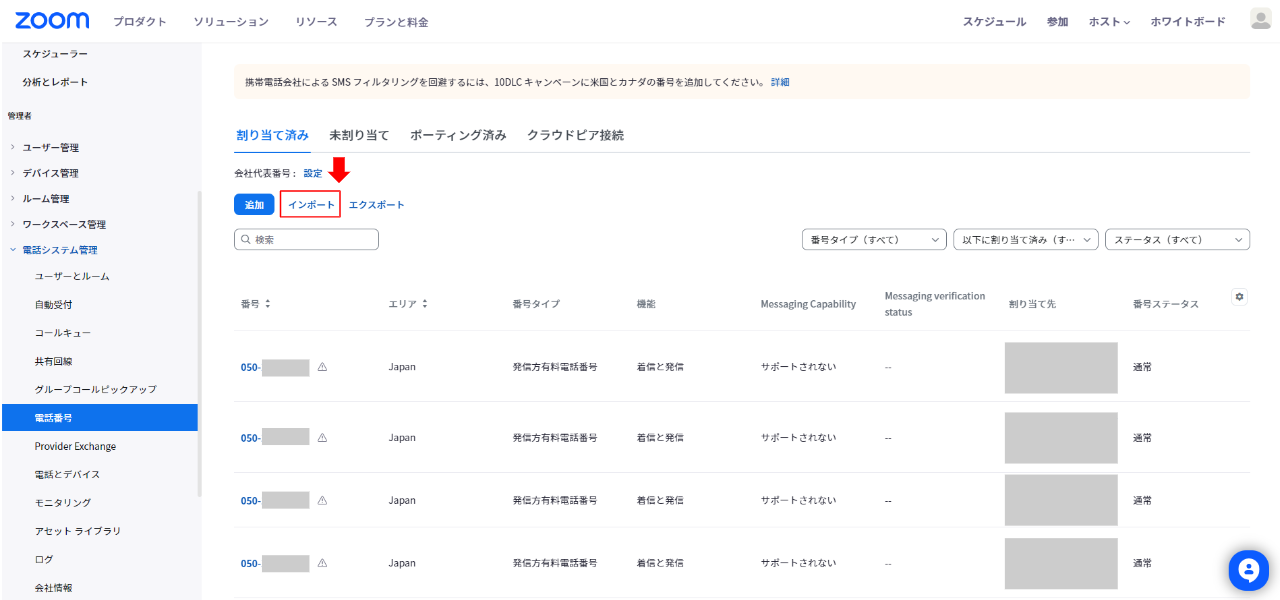Click warning icon in second 050 row
The height and width of the screenshot is (600, 1280).
point(322,438)
